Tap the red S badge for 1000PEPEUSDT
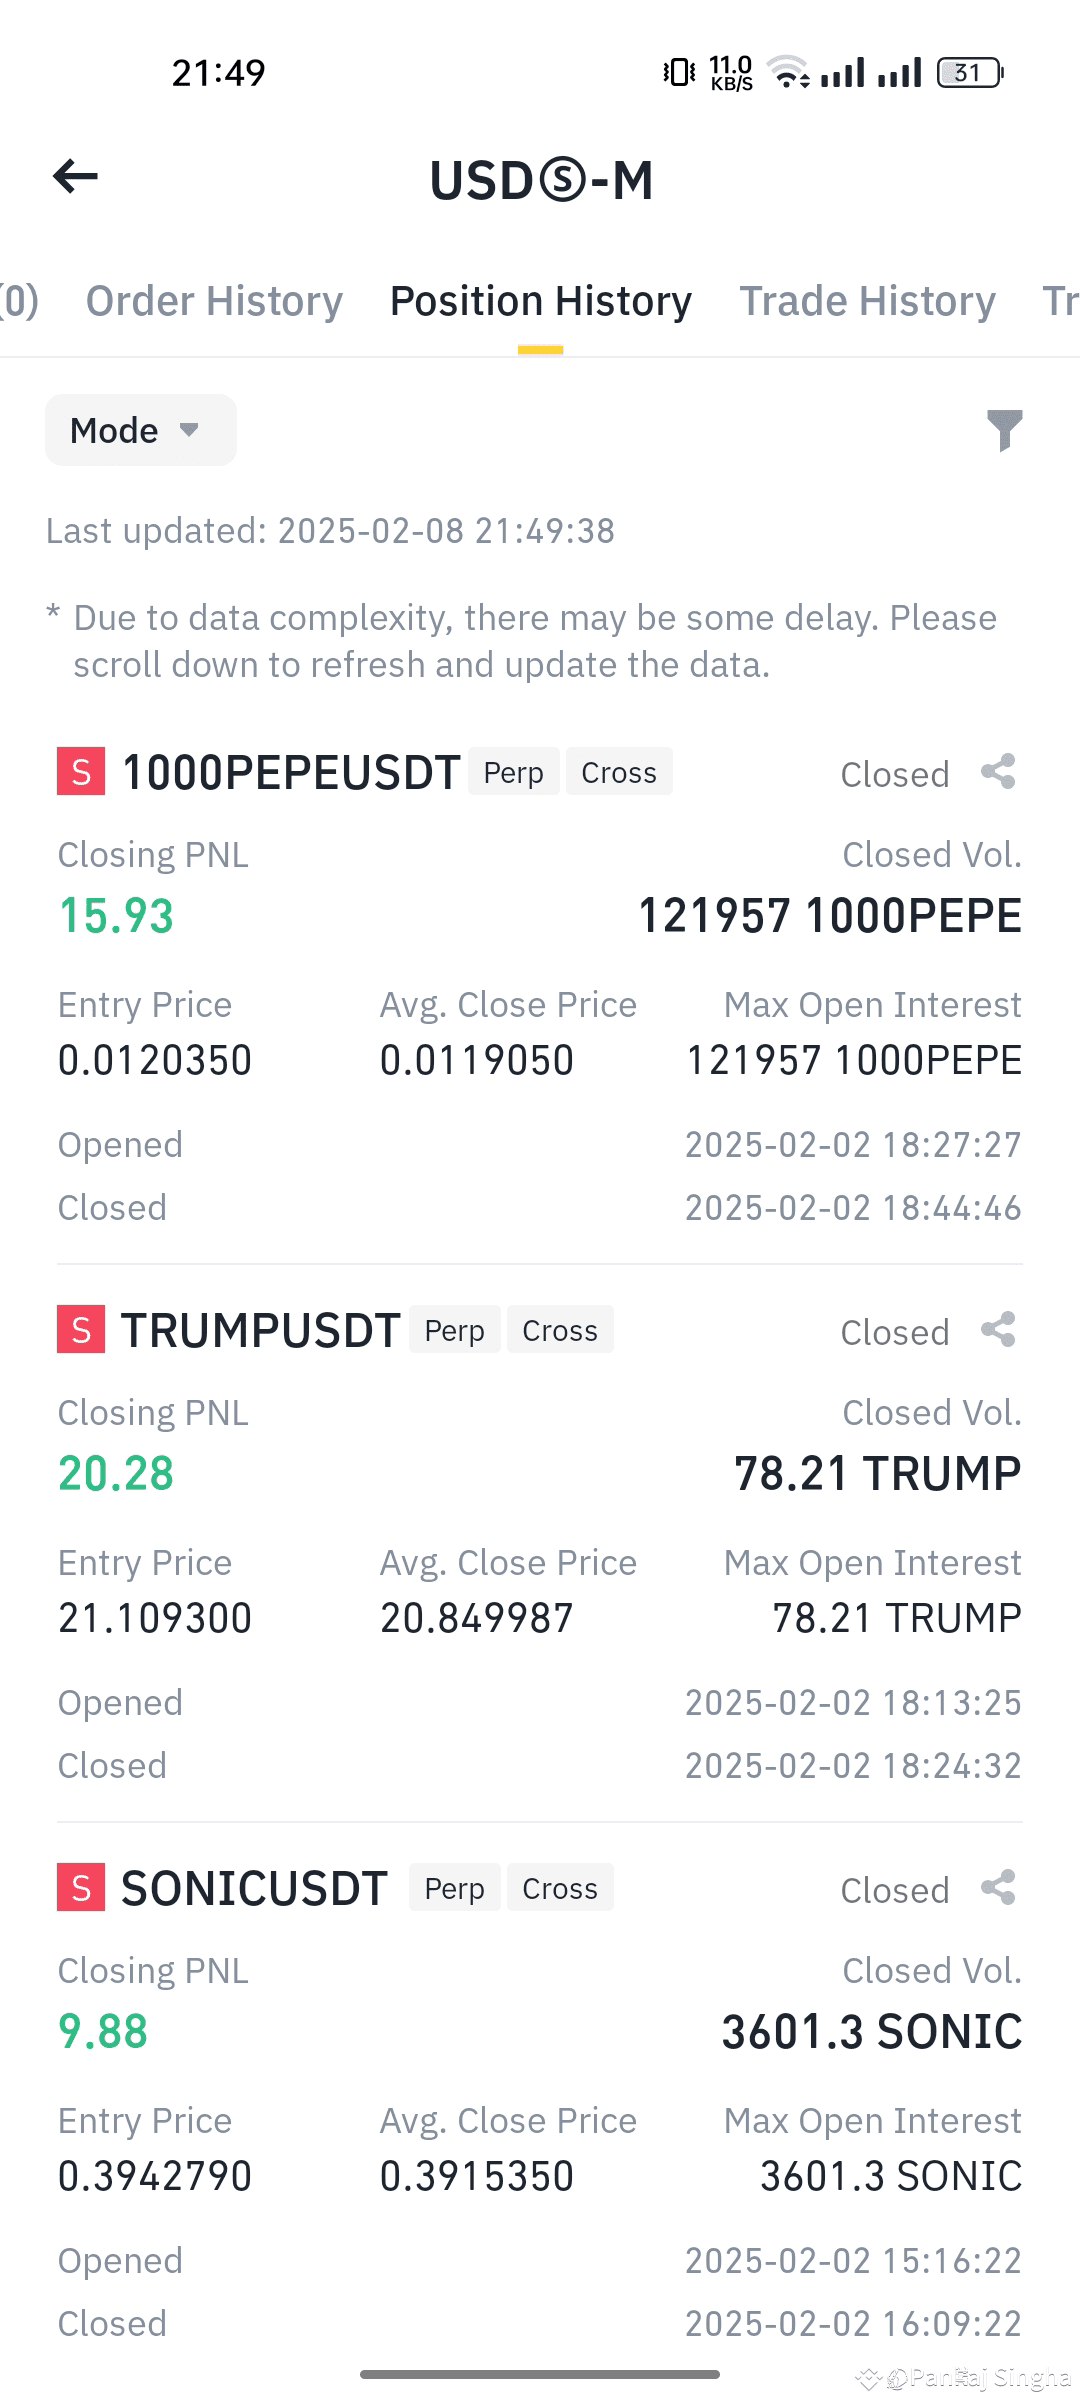Viewport: 1080px width, 2400px height. point(81,772)
